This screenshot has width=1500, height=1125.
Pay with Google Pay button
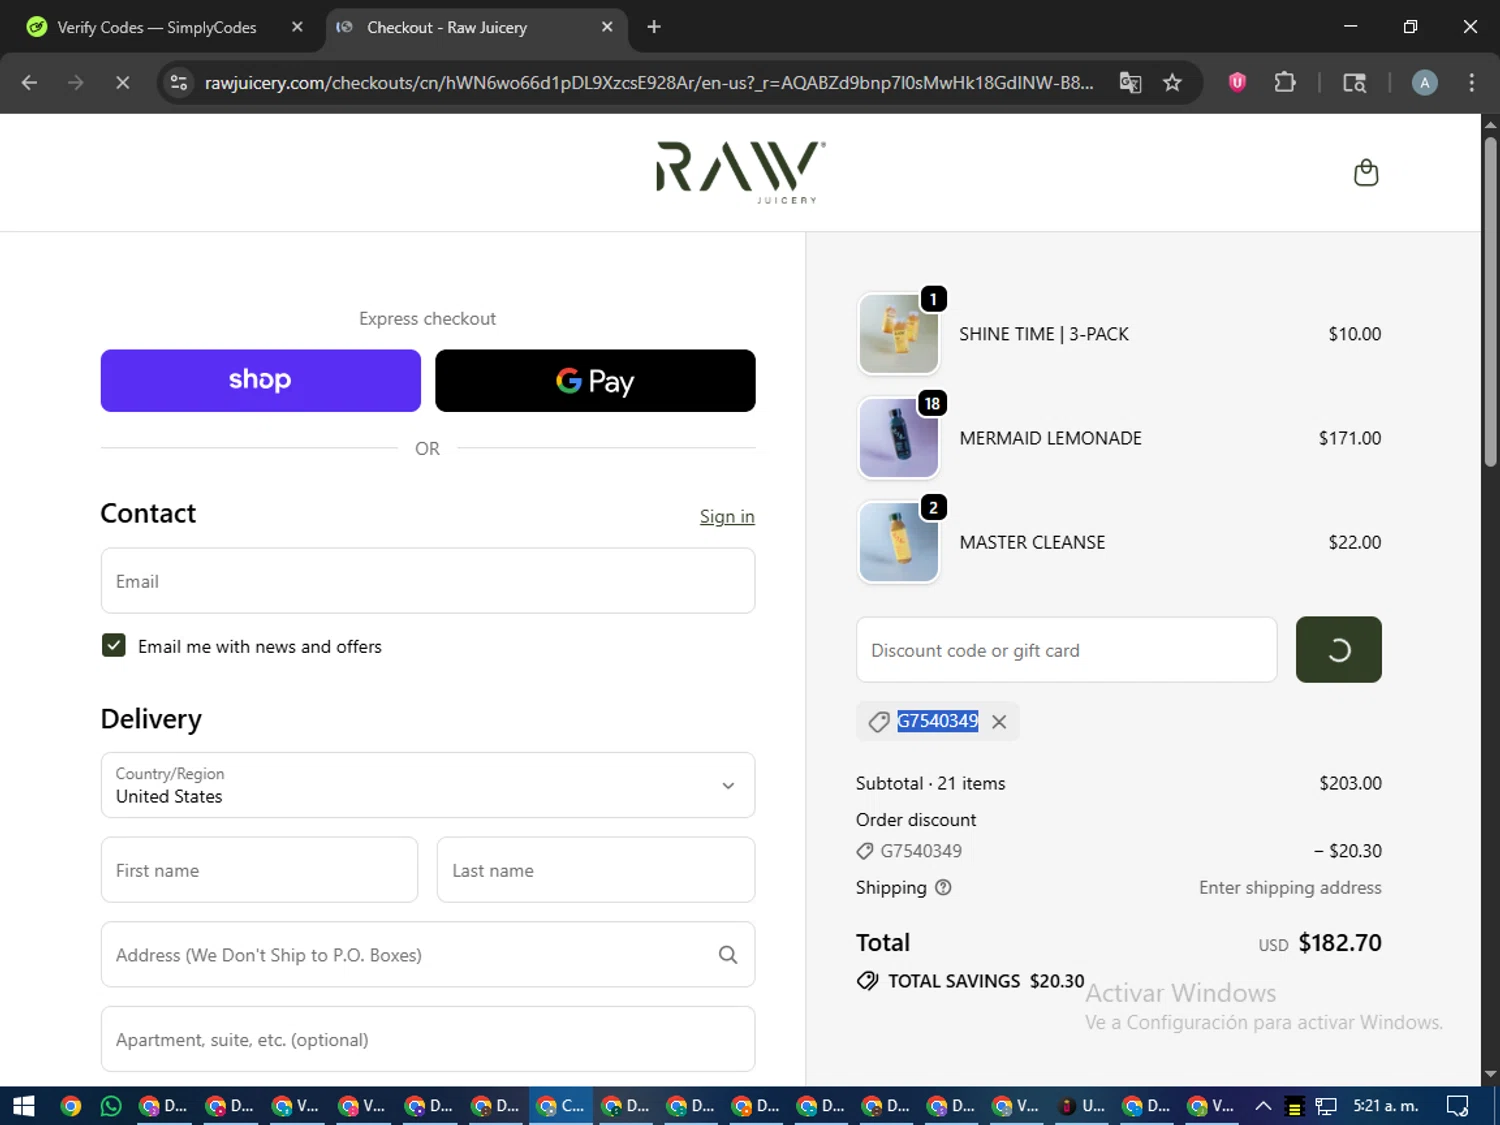point(595,380)
